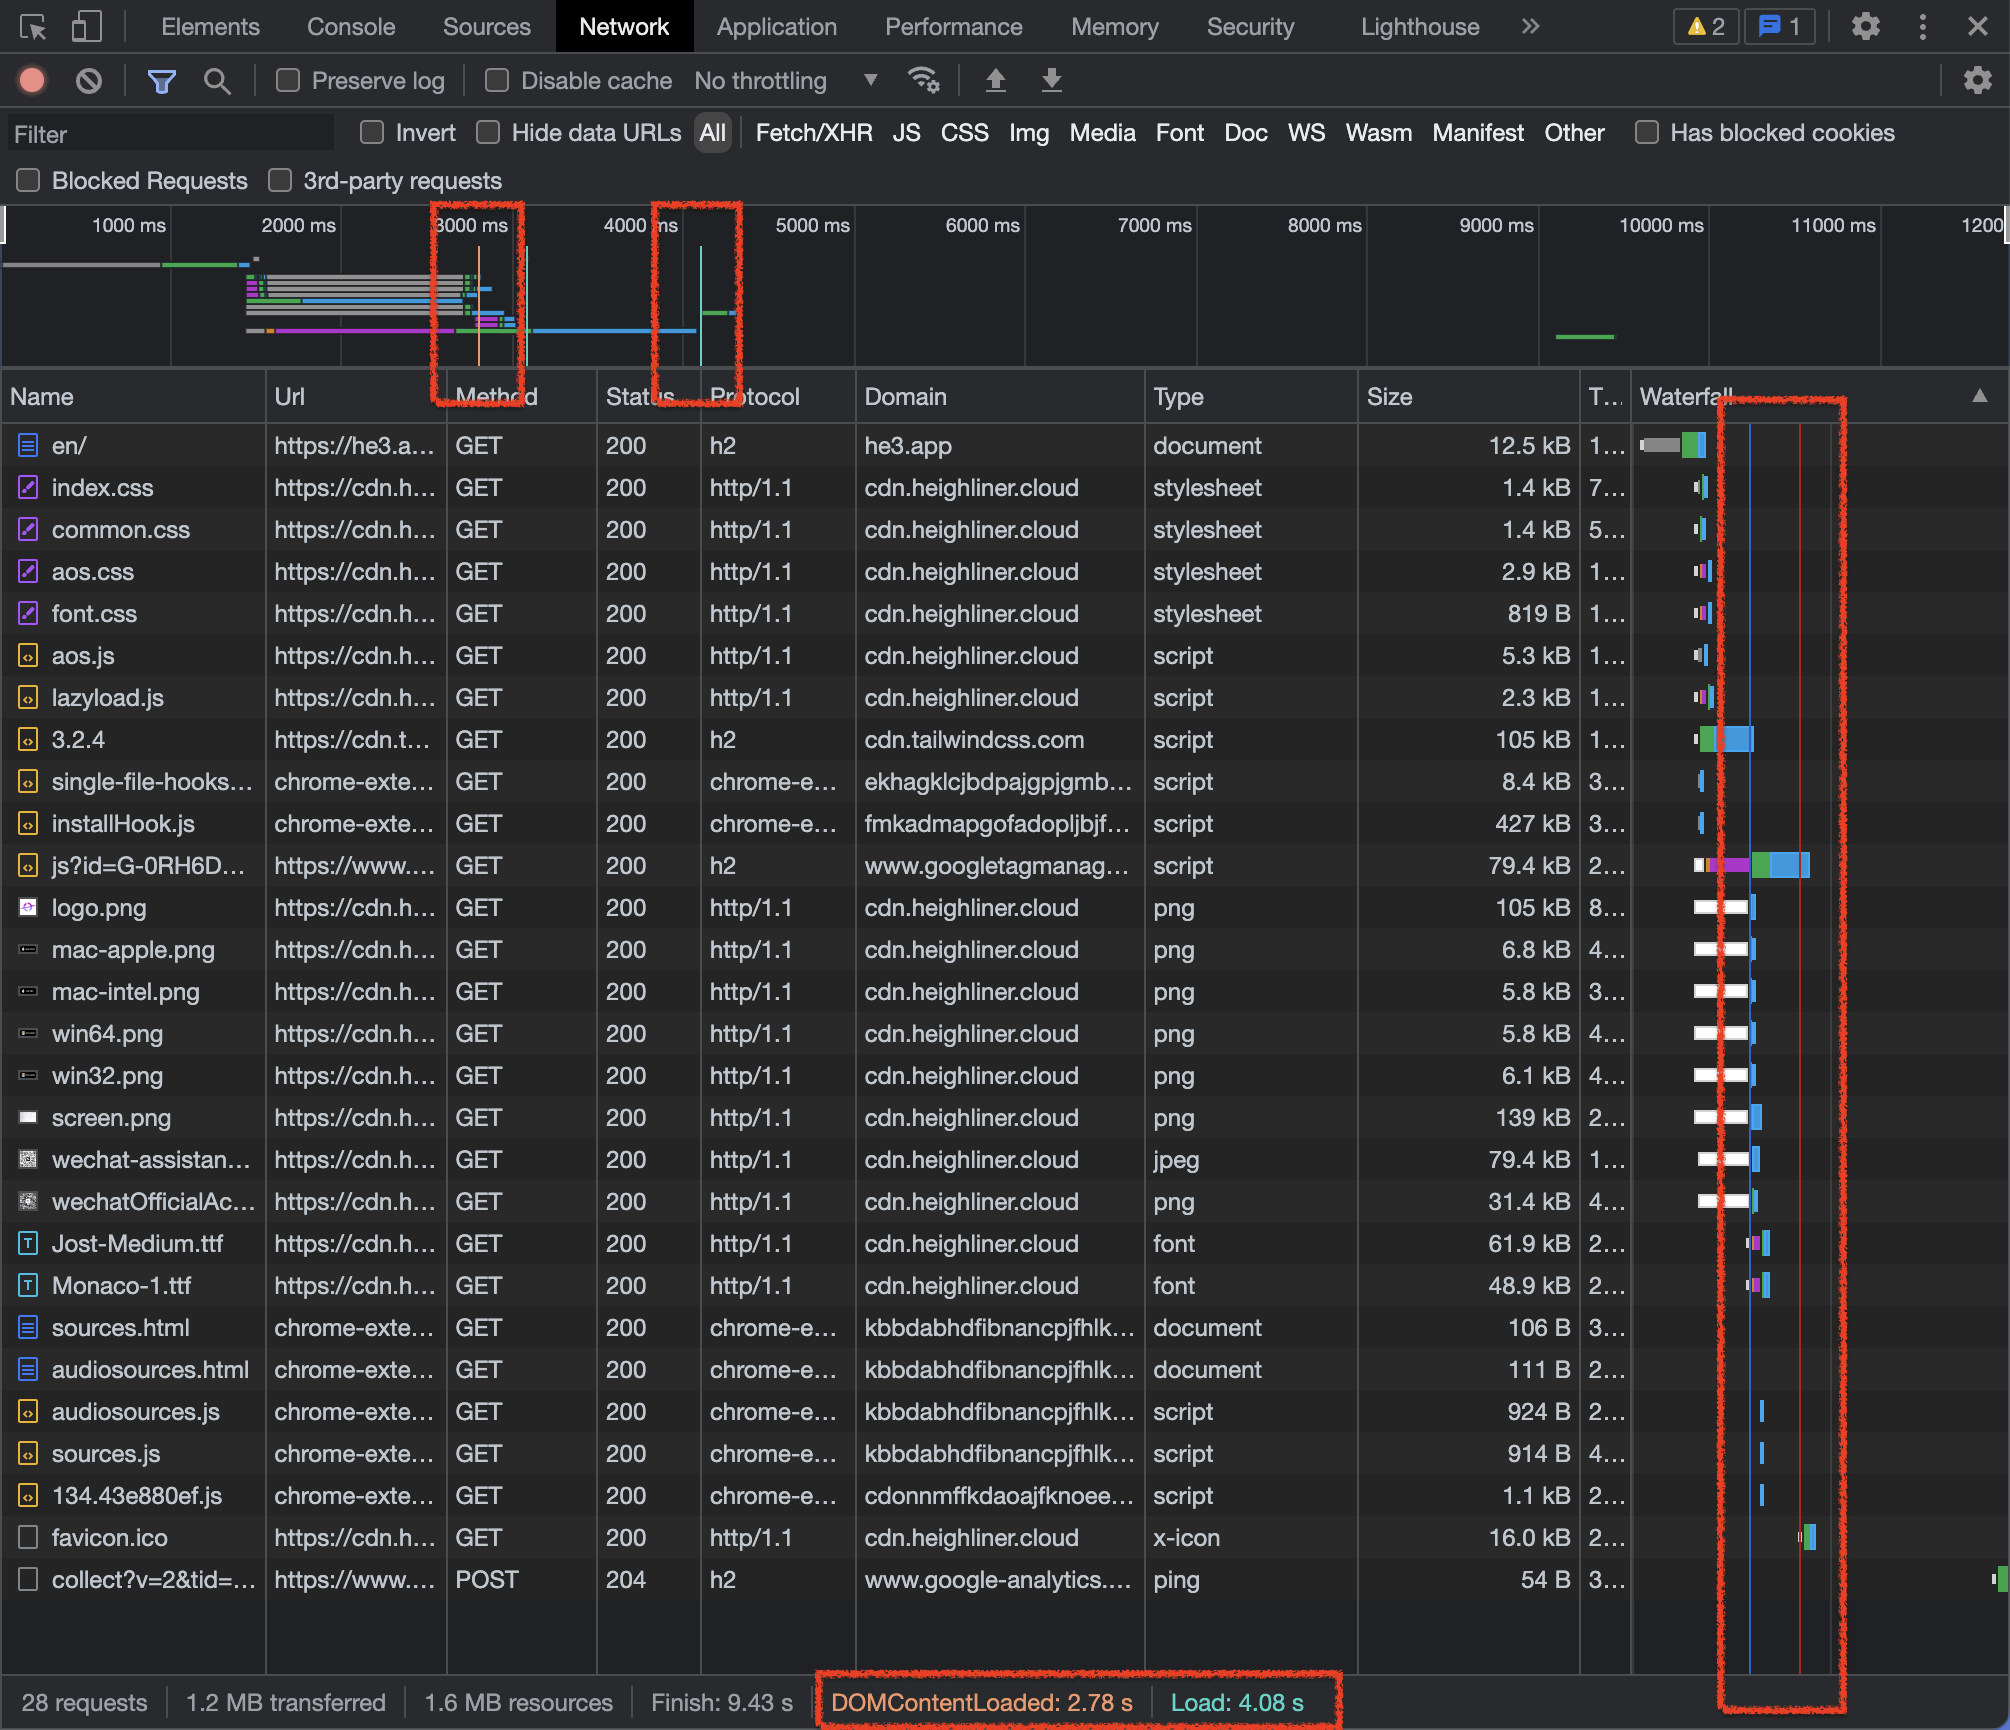Enable the Preserve log checkbox

(x=288, y=80)
